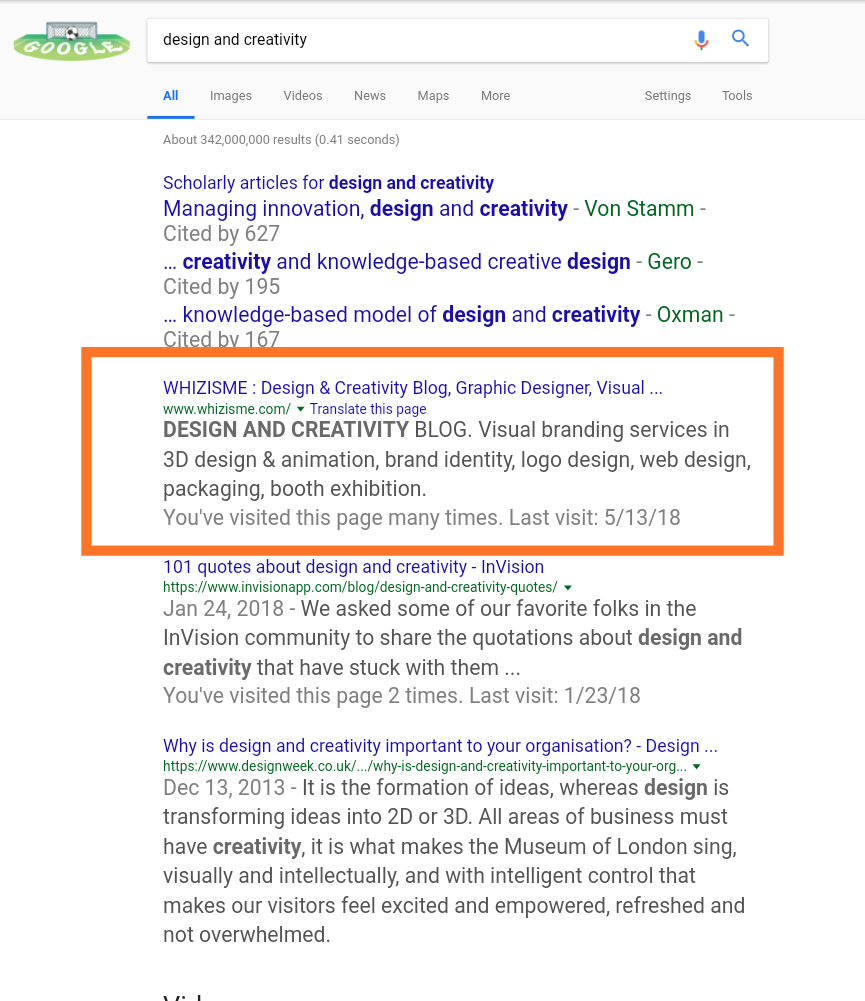Switch to the Images tab

tap(230, 96)
